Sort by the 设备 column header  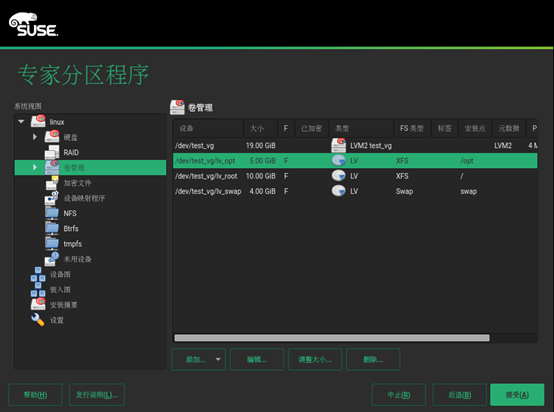click(208, 128)
